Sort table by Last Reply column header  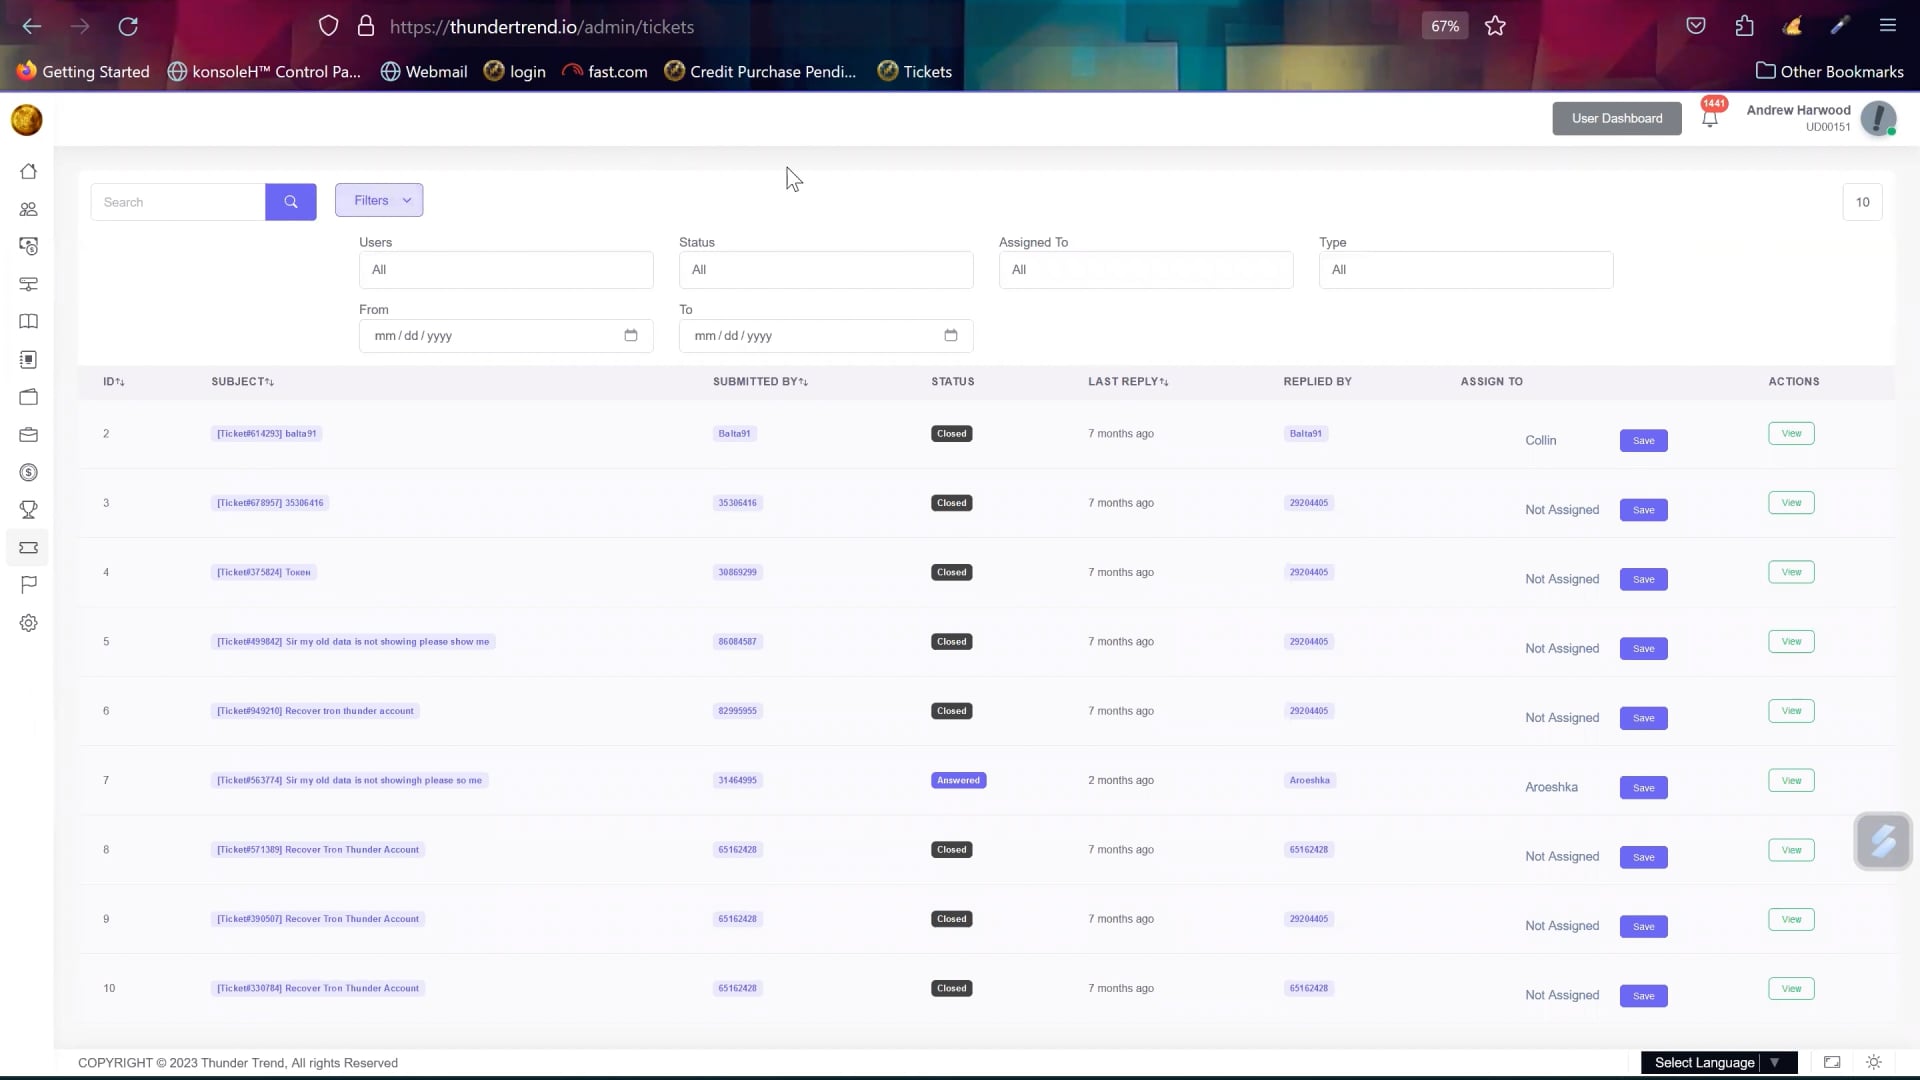coord(1128,382)
